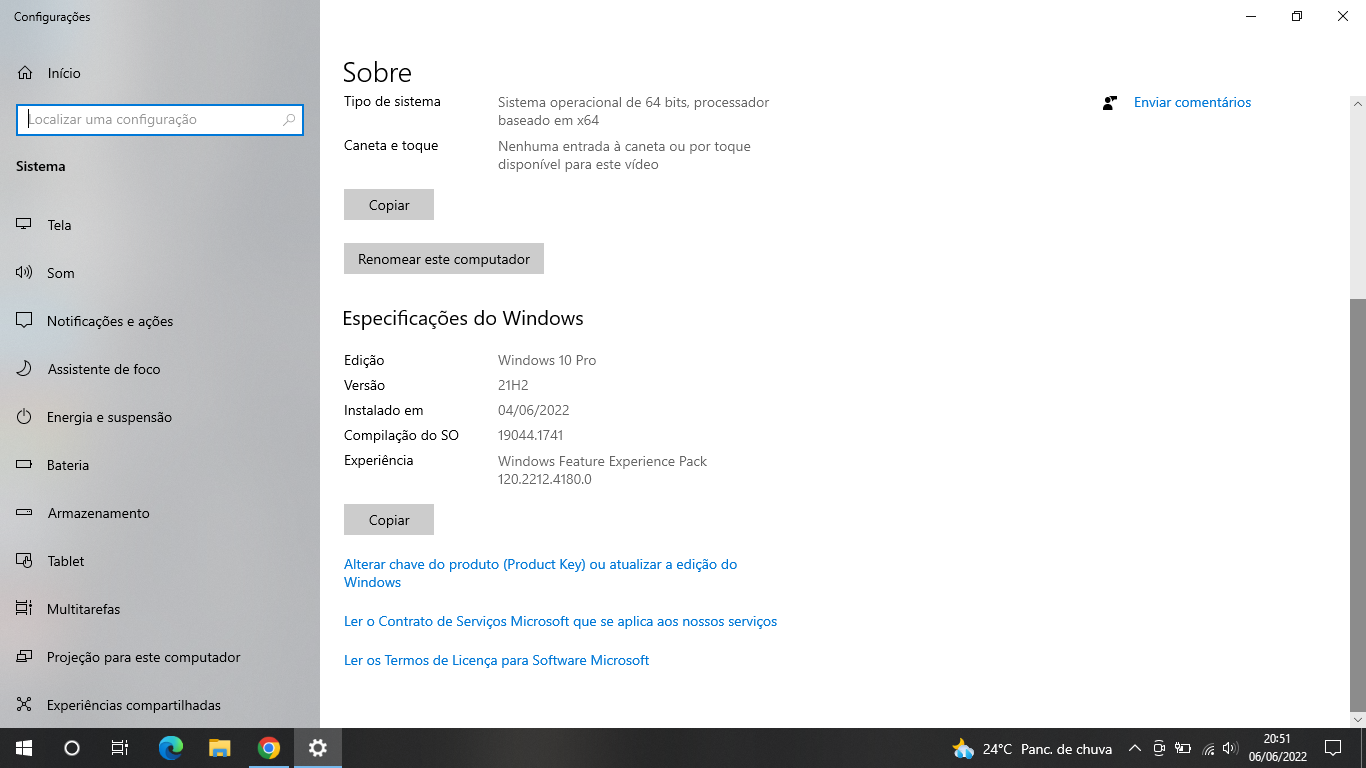Launch Google Chrome from taskbar
Viewport: 1366px width, 768px height.
(x=268, y=748)
